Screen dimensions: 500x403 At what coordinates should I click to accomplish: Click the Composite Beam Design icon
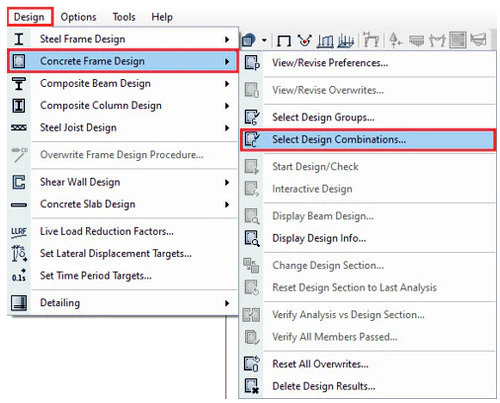tap(19, 83)
